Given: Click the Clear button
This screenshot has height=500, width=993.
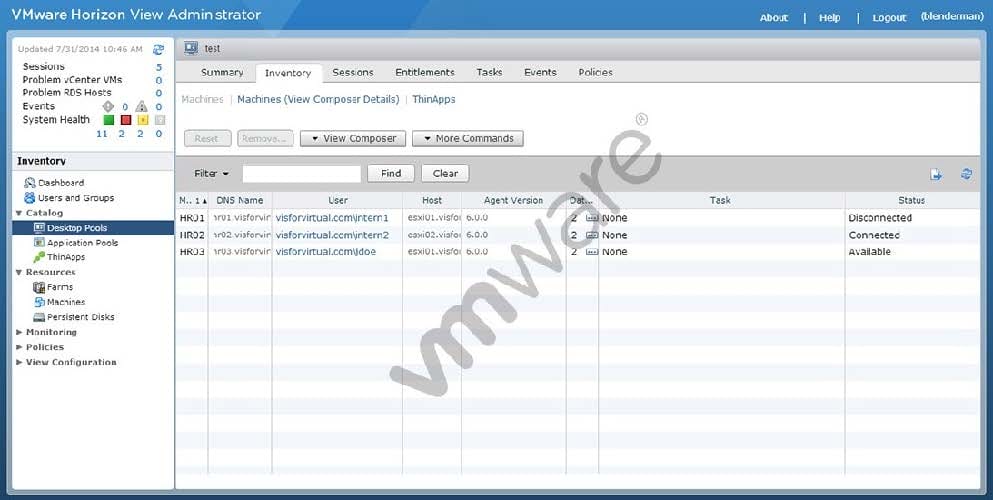Looking at the screenshot, I should point(445,173).
